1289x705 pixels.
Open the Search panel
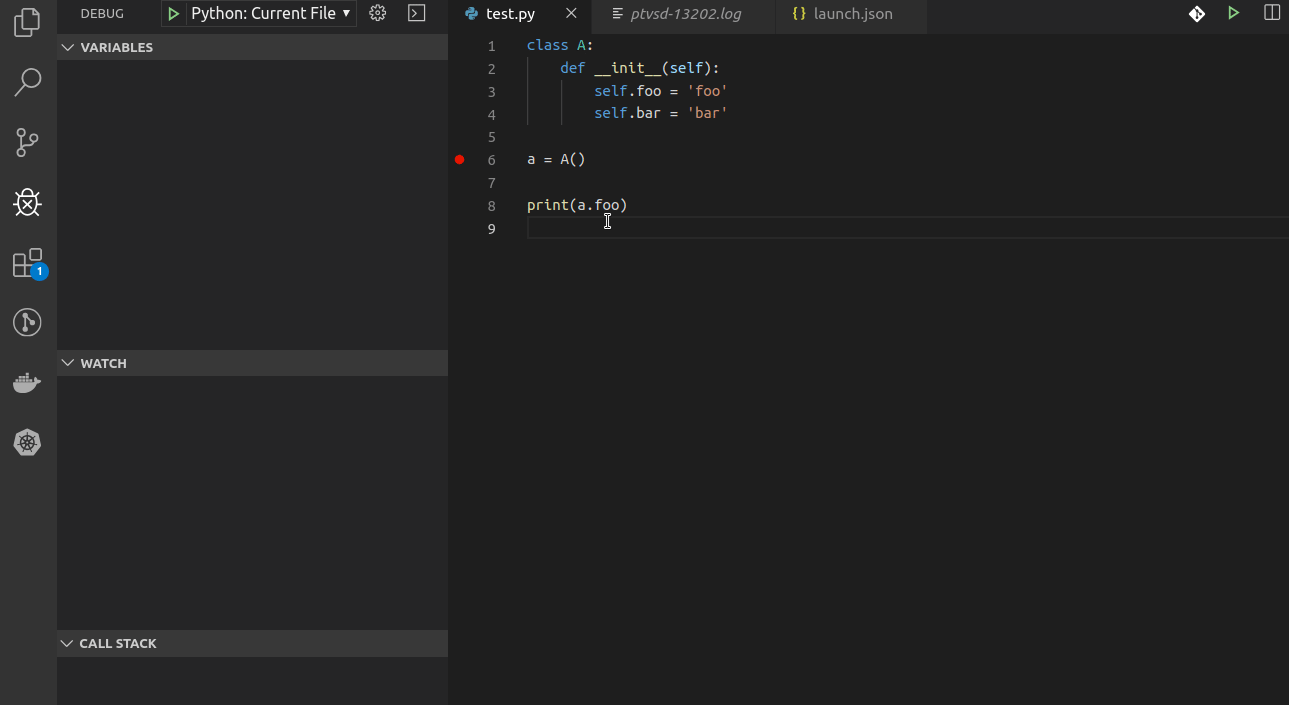click(x=27, y=81)
